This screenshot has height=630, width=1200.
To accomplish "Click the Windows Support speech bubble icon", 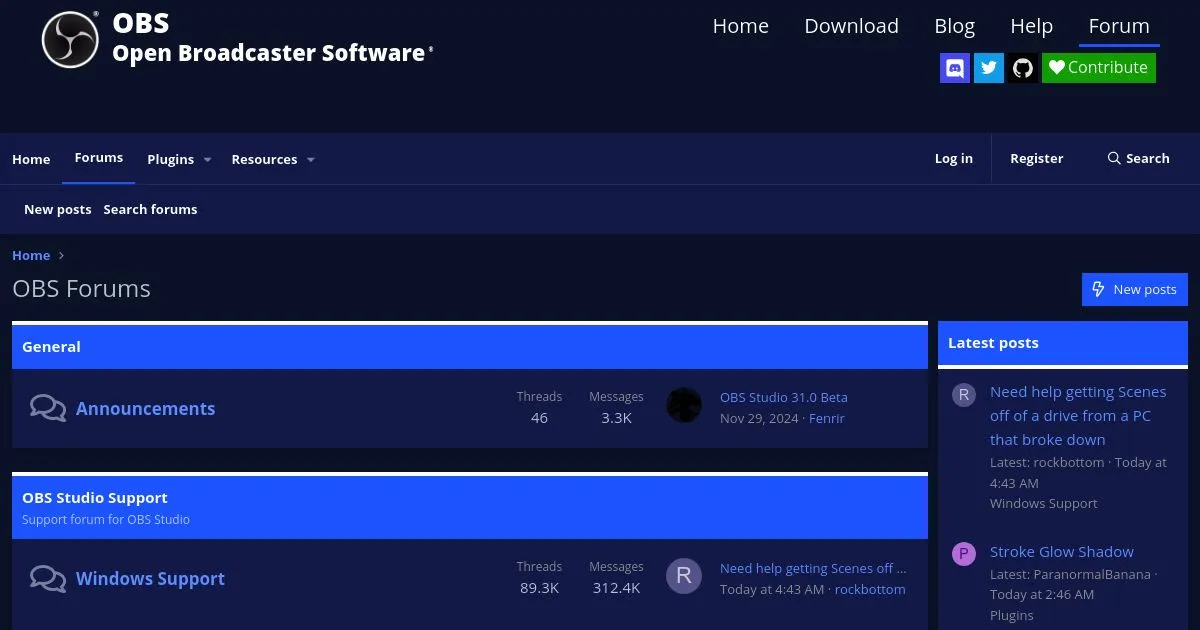I will click(x=48, y=578).
